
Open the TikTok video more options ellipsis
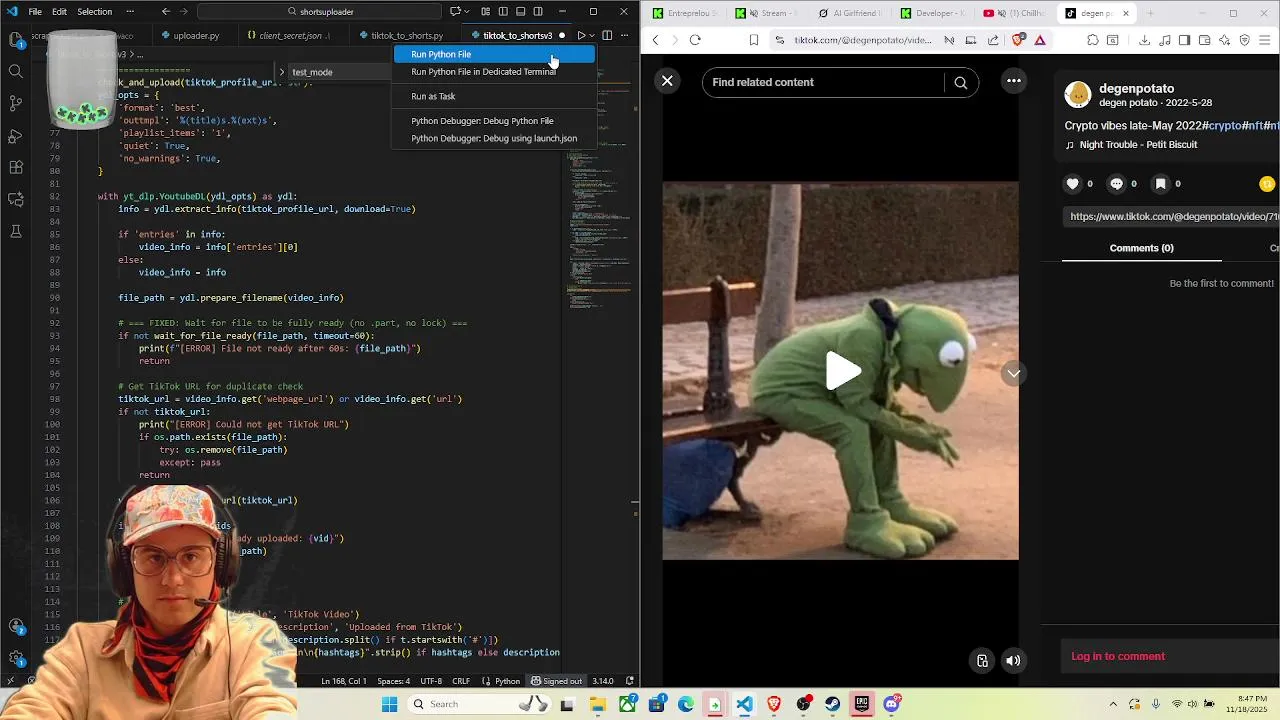coord(1013,81)
